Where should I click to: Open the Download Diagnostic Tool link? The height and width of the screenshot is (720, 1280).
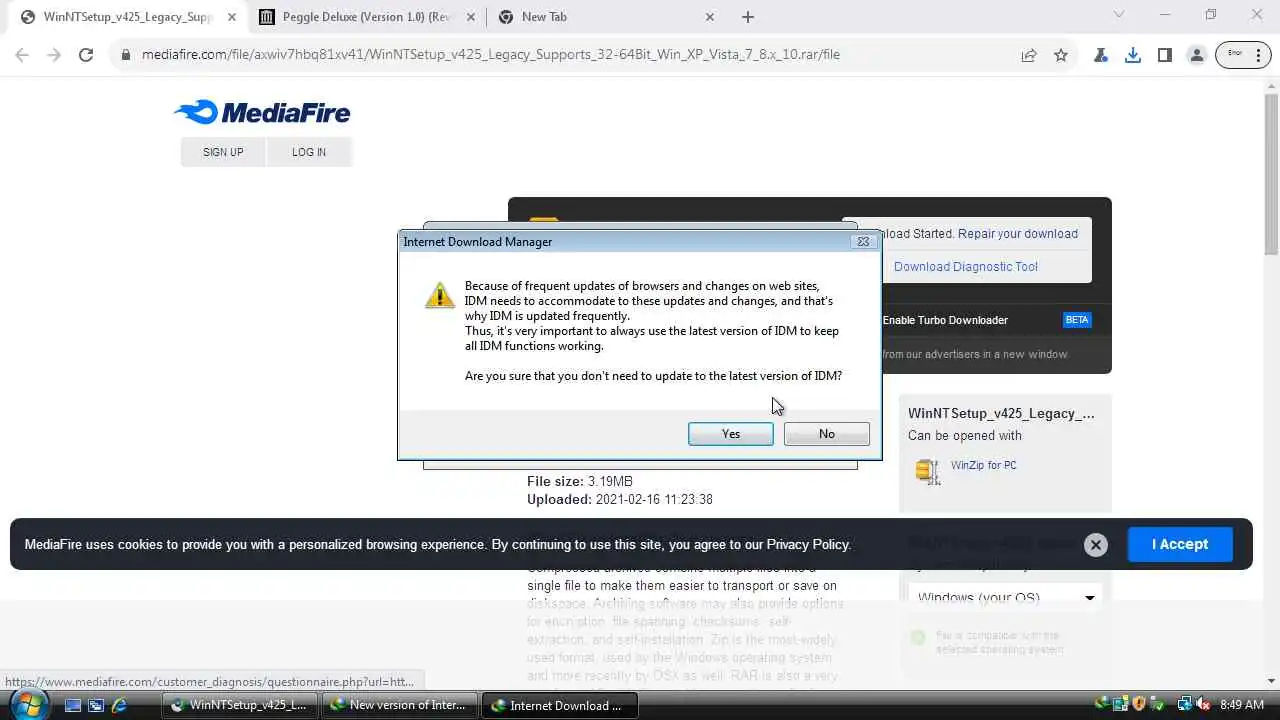[966, 266]
